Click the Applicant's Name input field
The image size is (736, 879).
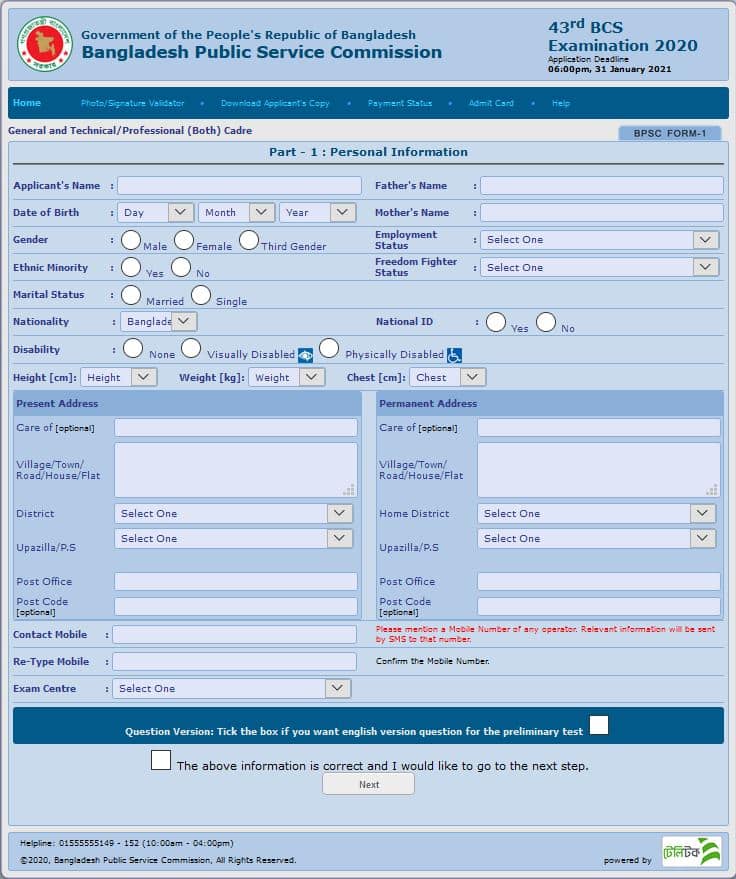tap(240, 186)
